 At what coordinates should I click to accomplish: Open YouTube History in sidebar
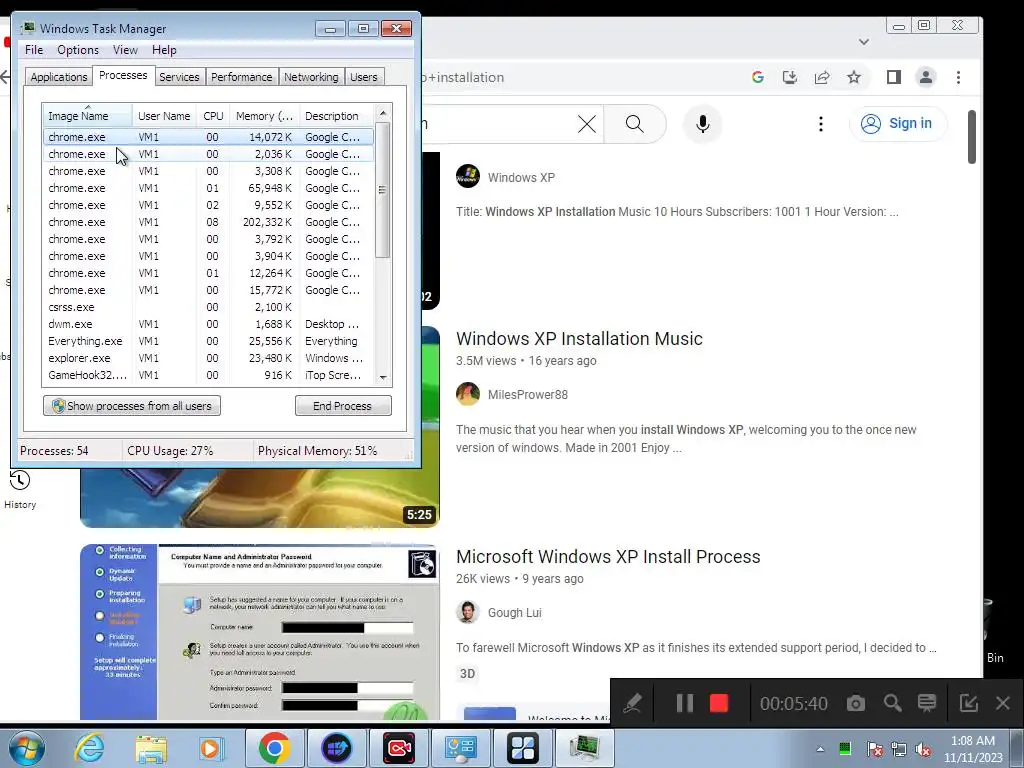[x=20, y=489]
